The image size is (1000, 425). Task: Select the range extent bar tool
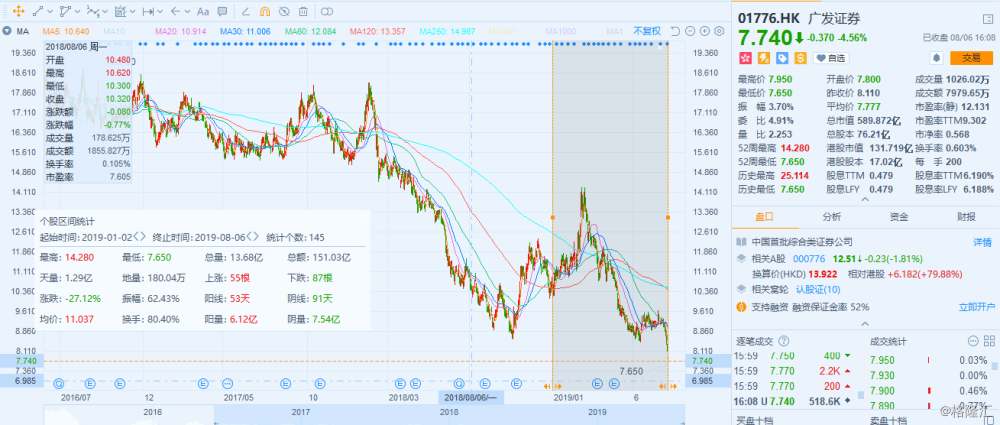pos(148,11)
